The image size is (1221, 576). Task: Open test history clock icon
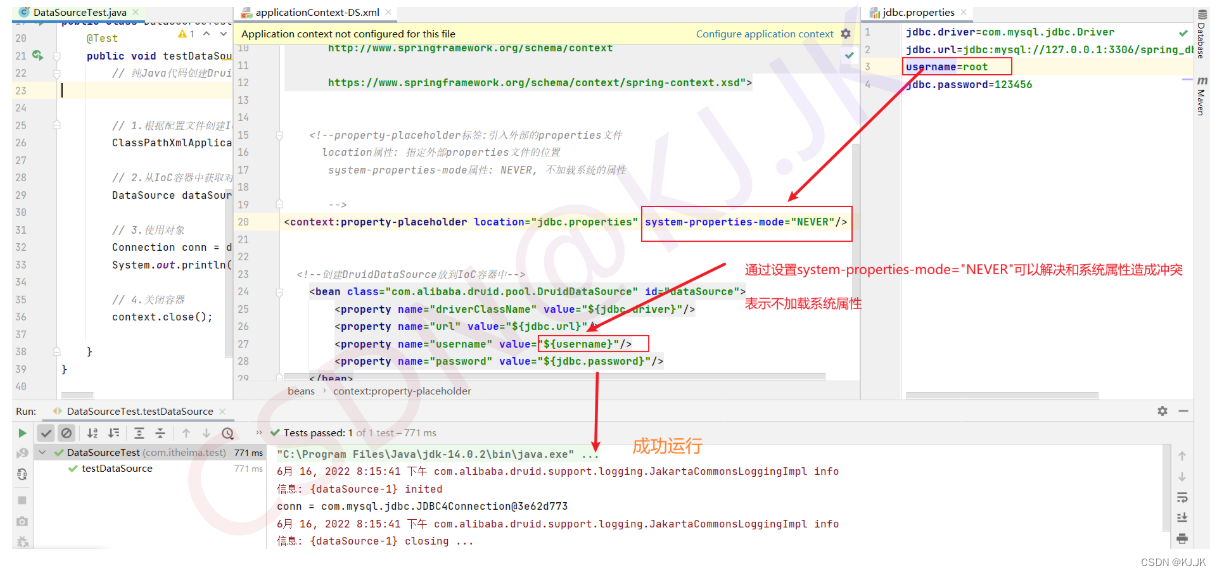(228, 433)
